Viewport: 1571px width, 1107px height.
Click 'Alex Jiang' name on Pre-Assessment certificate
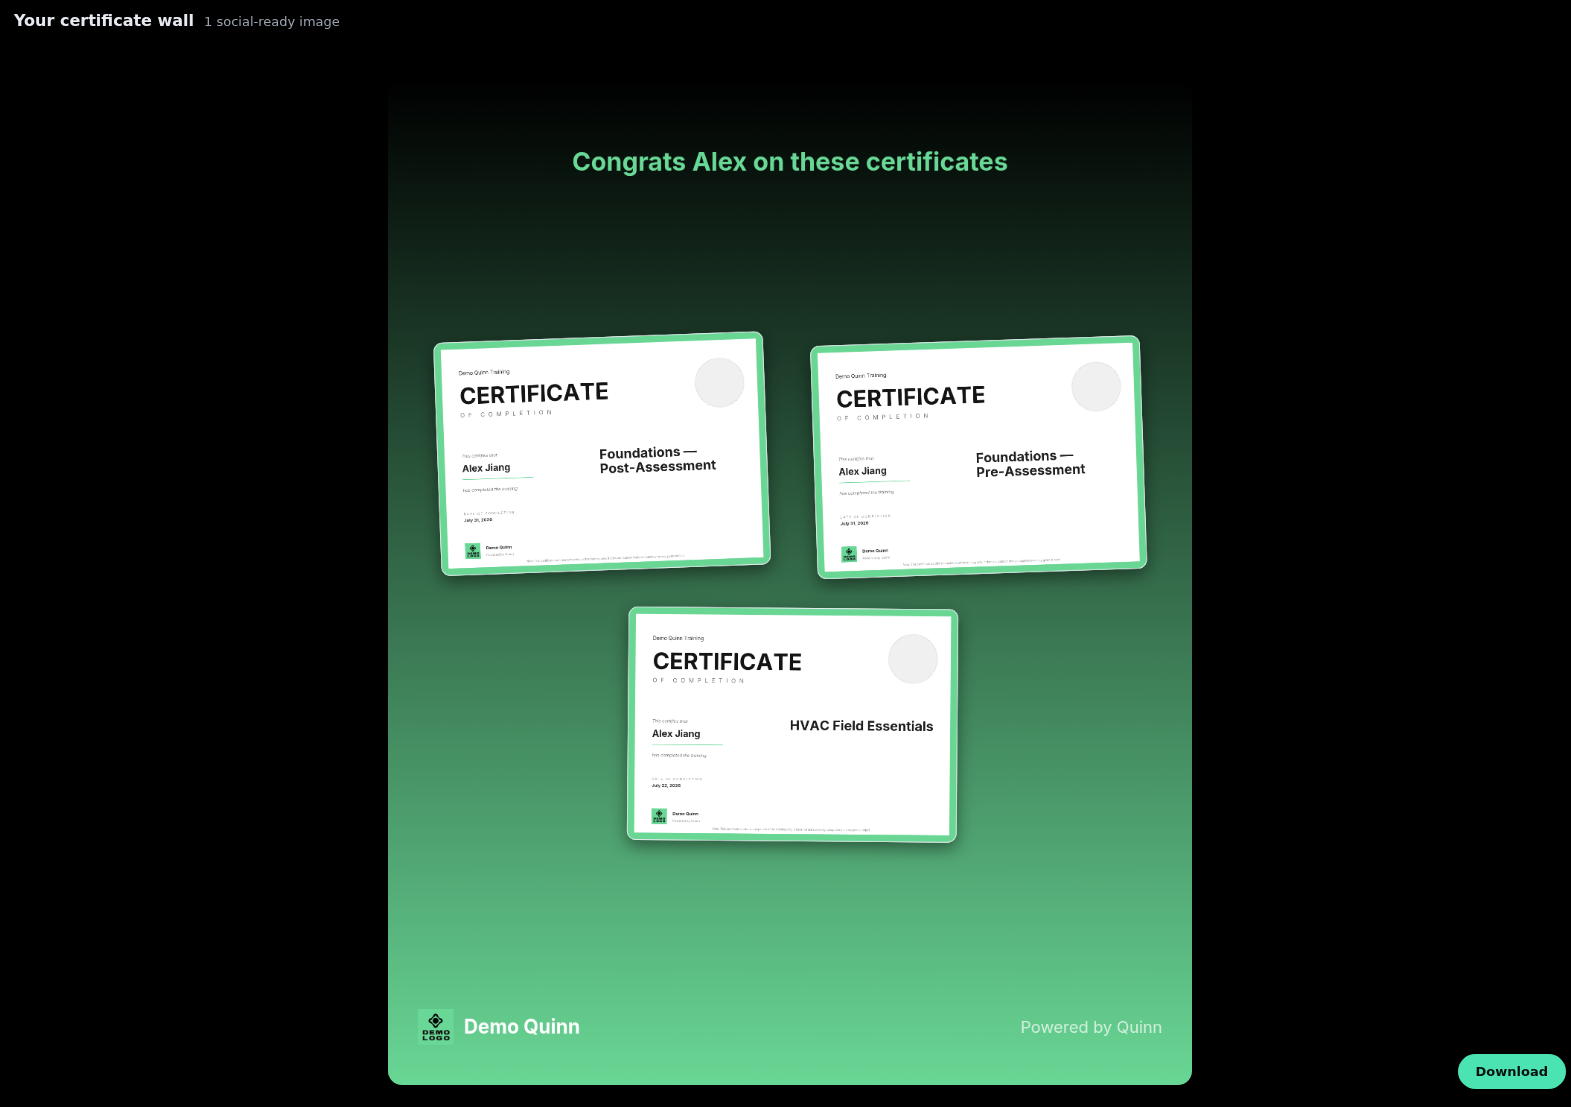click(x=862, y=471)
